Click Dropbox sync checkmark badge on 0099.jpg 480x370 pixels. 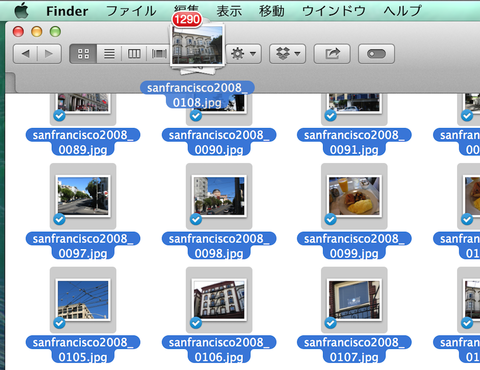330,219
